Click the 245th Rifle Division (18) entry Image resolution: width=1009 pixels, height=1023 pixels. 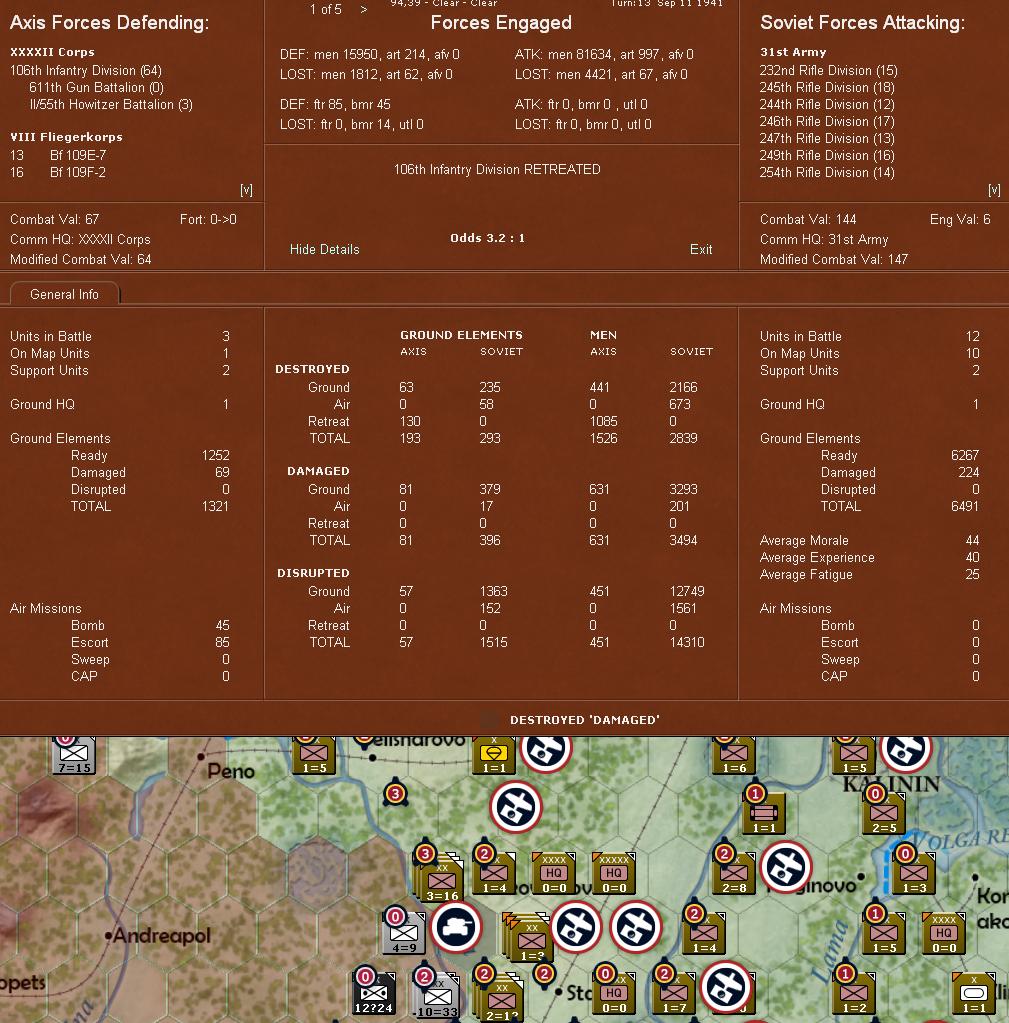pyautogui.click(x=827, y=87)
